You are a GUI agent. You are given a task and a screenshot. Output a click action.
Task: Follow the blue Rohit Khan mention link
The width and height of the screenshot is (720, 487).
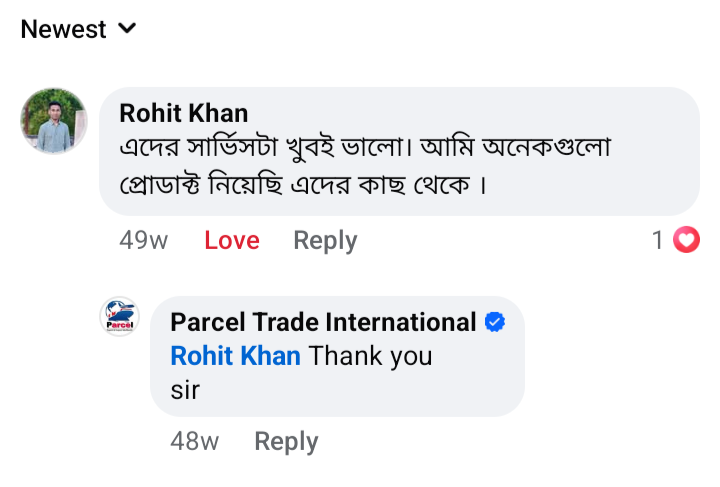[236, 356]
